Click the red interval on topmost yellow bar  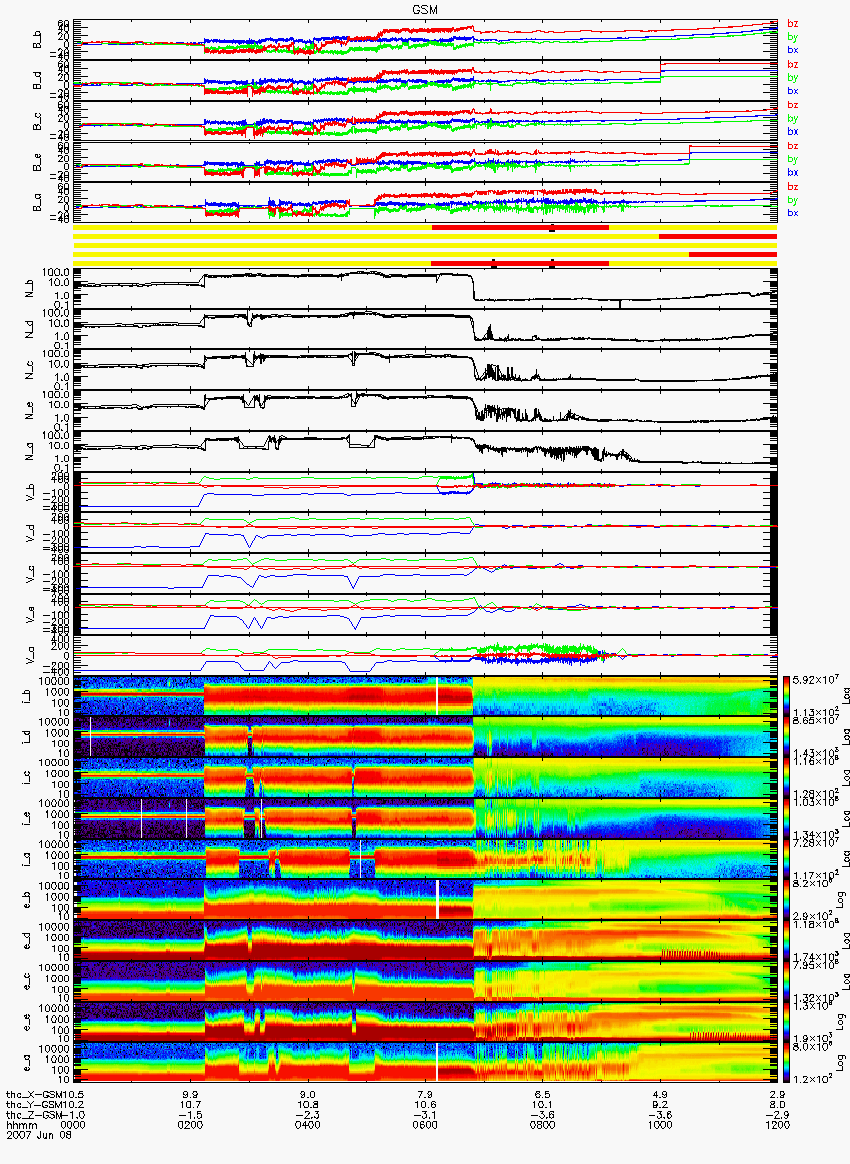coord(520,227)
